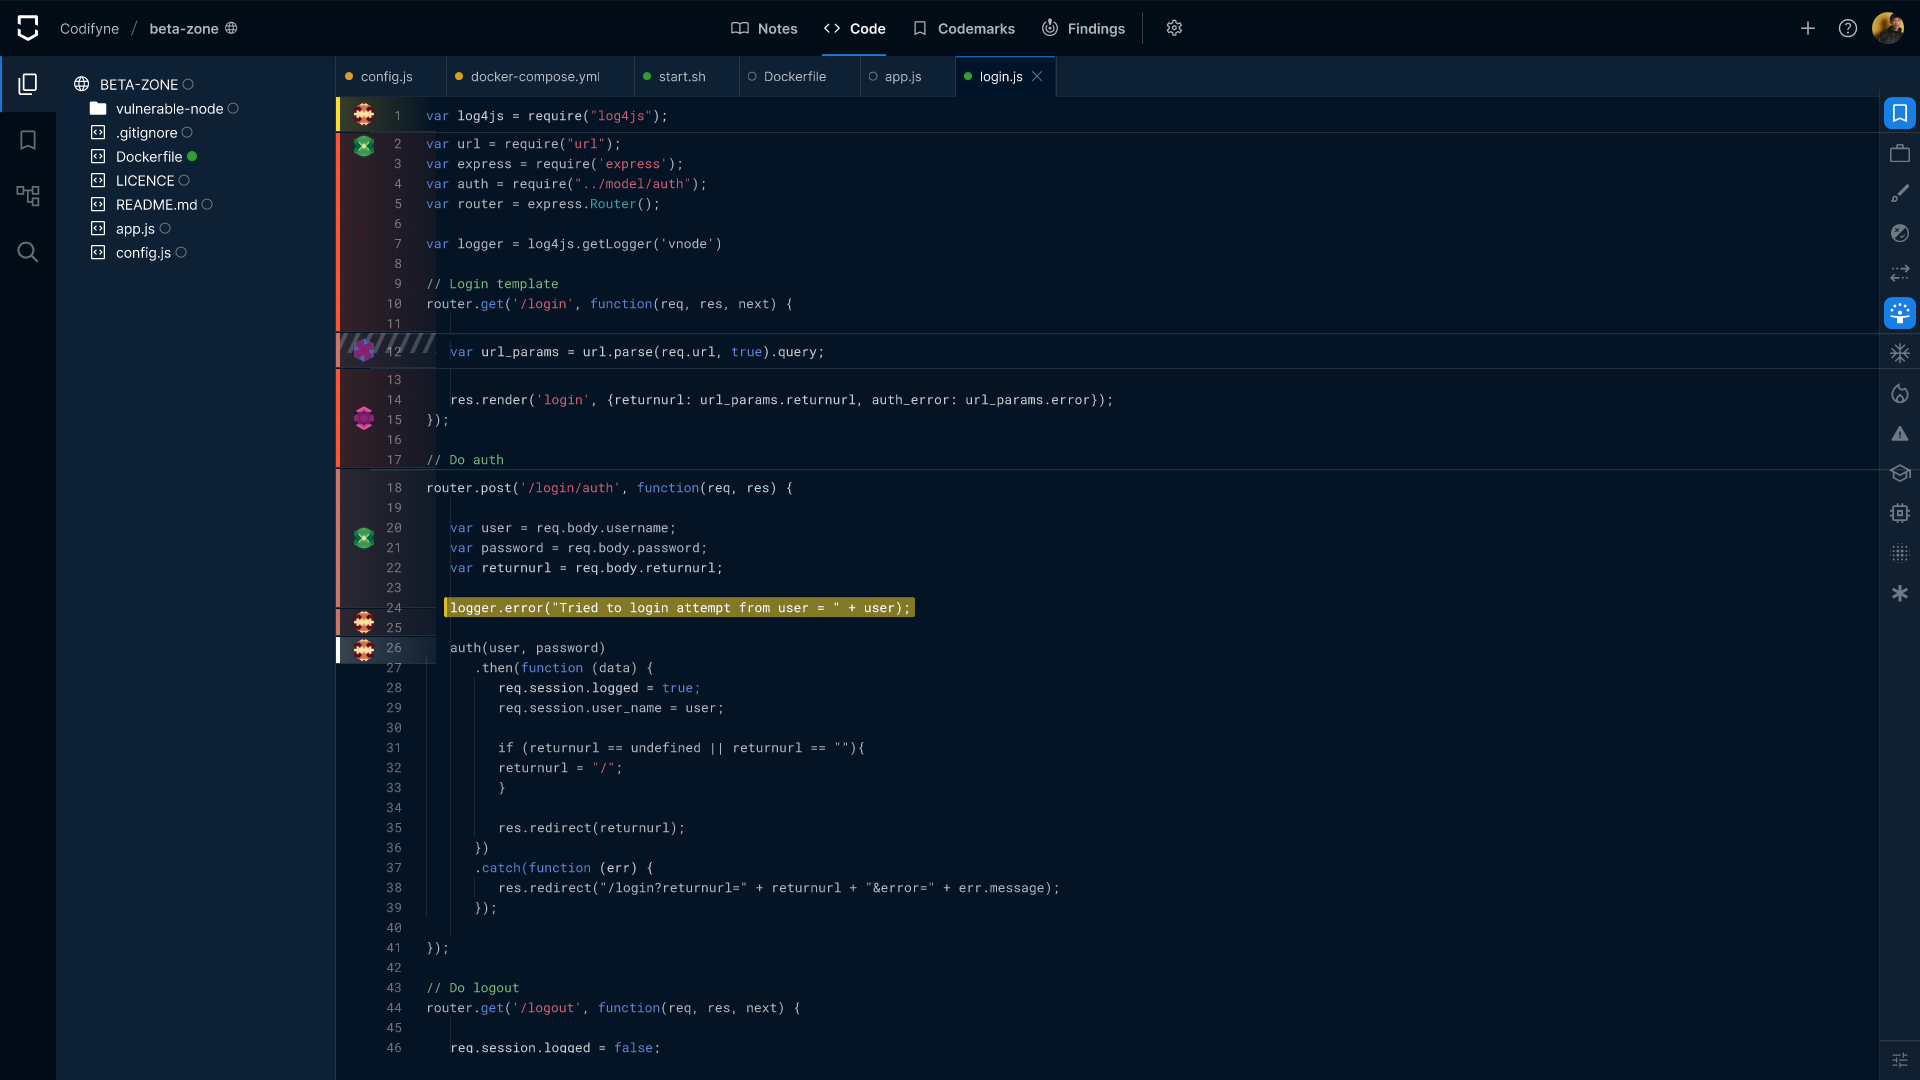This screenshot has height=1080, width=1920.
Task: Toggle the green status dot next to Dockerfile
Action: pyautogui.click(x=192, y=156)
